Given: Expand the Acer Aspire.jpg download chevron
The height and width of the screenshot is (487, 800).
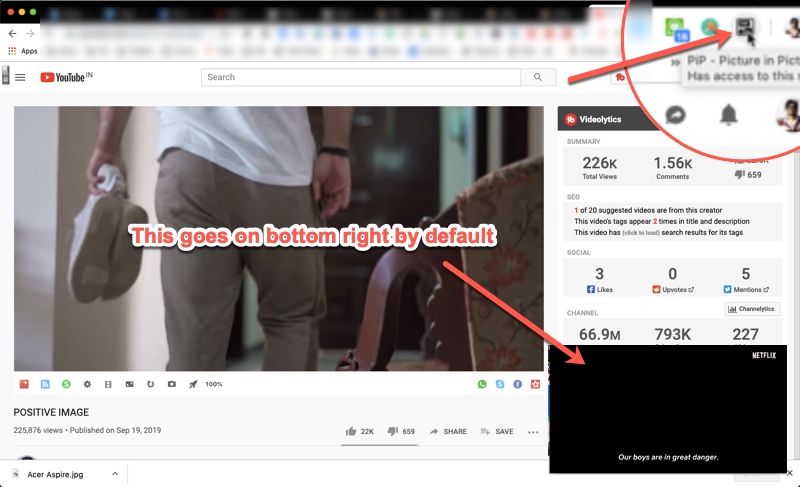Looking at the screenshot, I should (115, 474).
